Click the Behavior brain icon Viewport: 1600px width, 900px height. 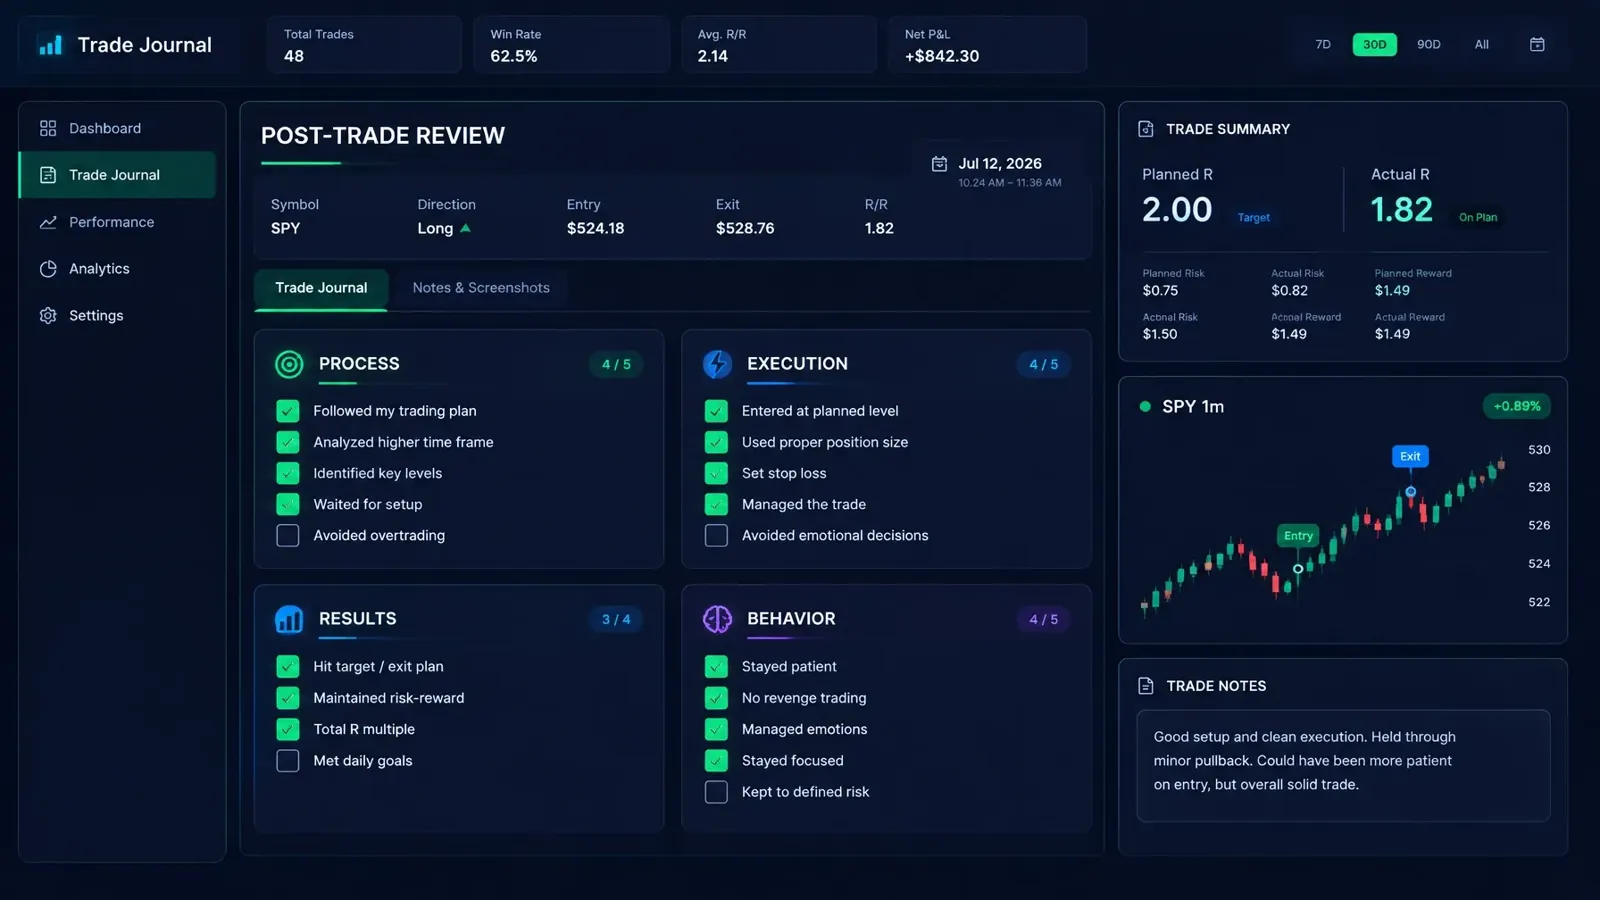click(x=717, y=619)
